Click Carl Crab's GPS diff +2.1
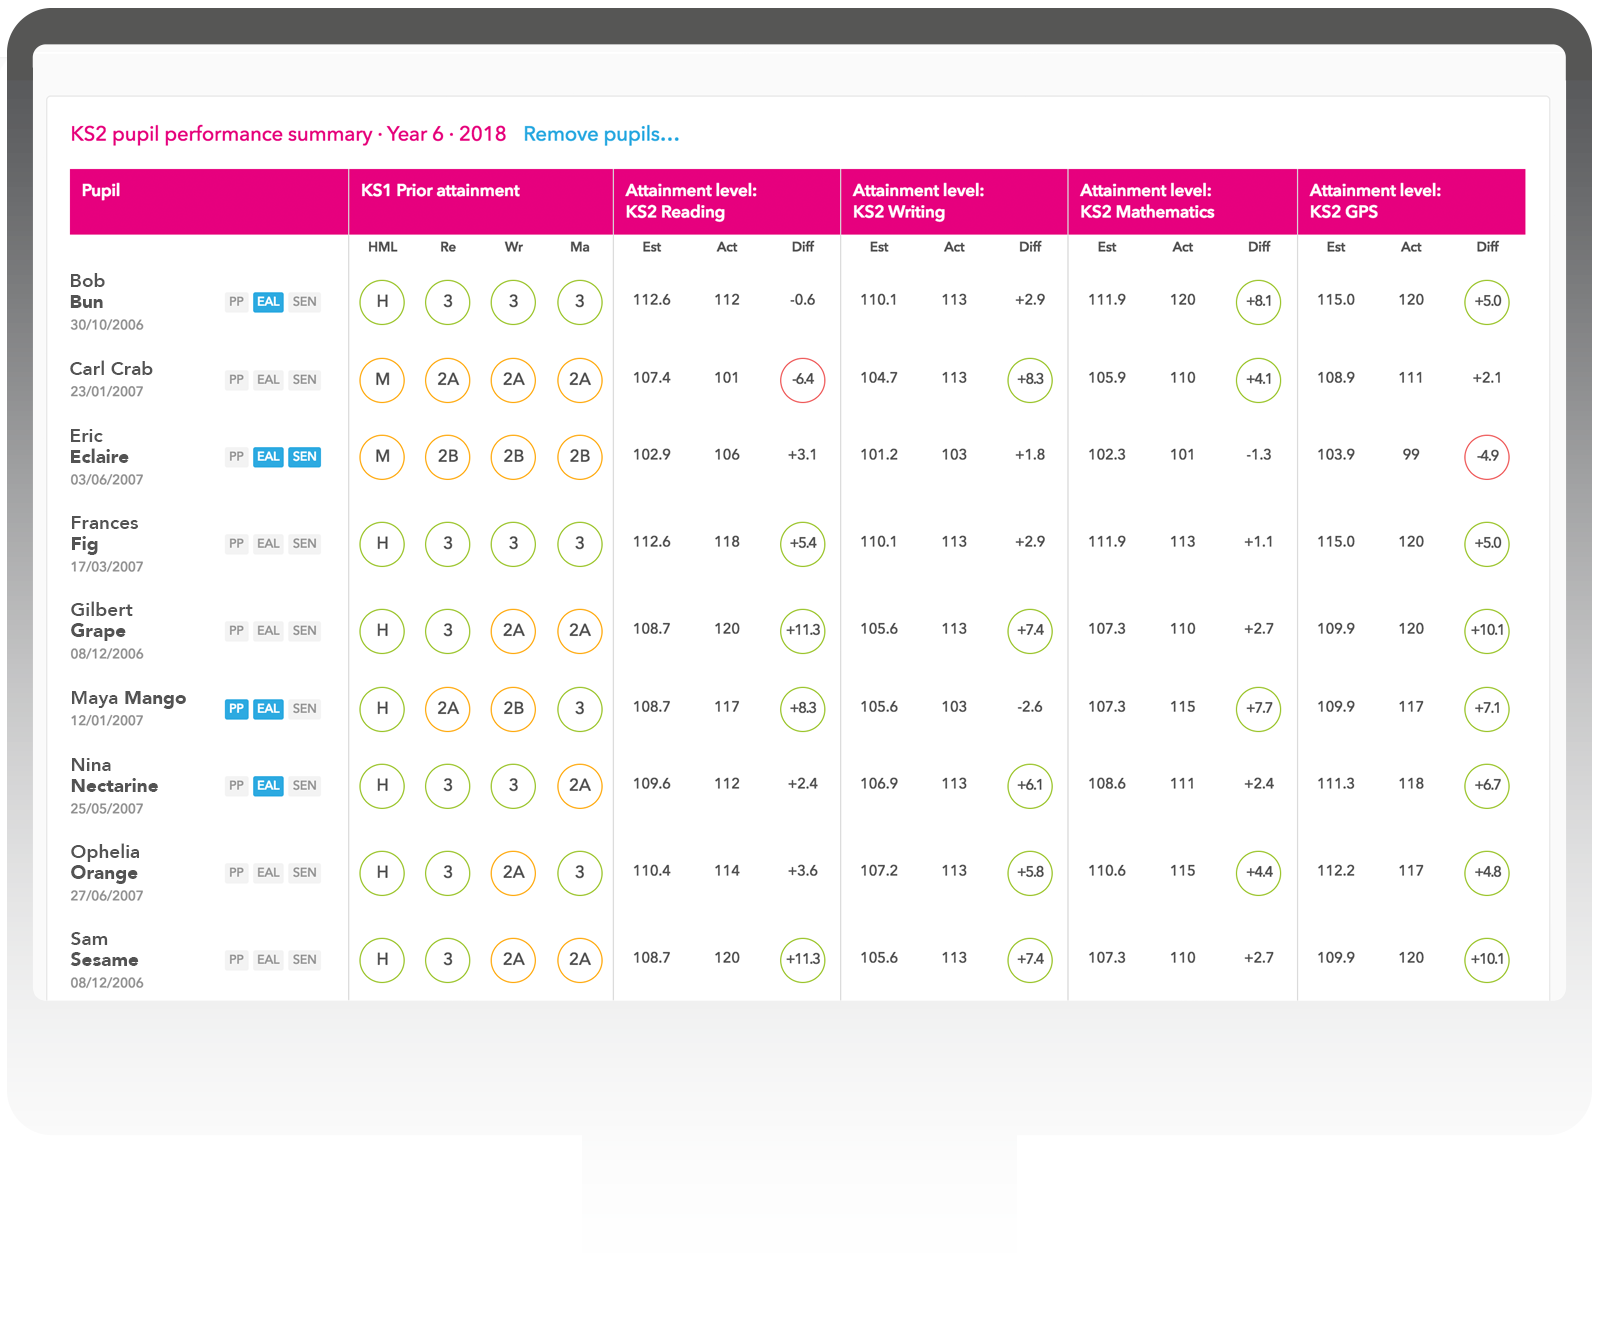Viewport: 1600px width, 1317px height. [1487, 378]
